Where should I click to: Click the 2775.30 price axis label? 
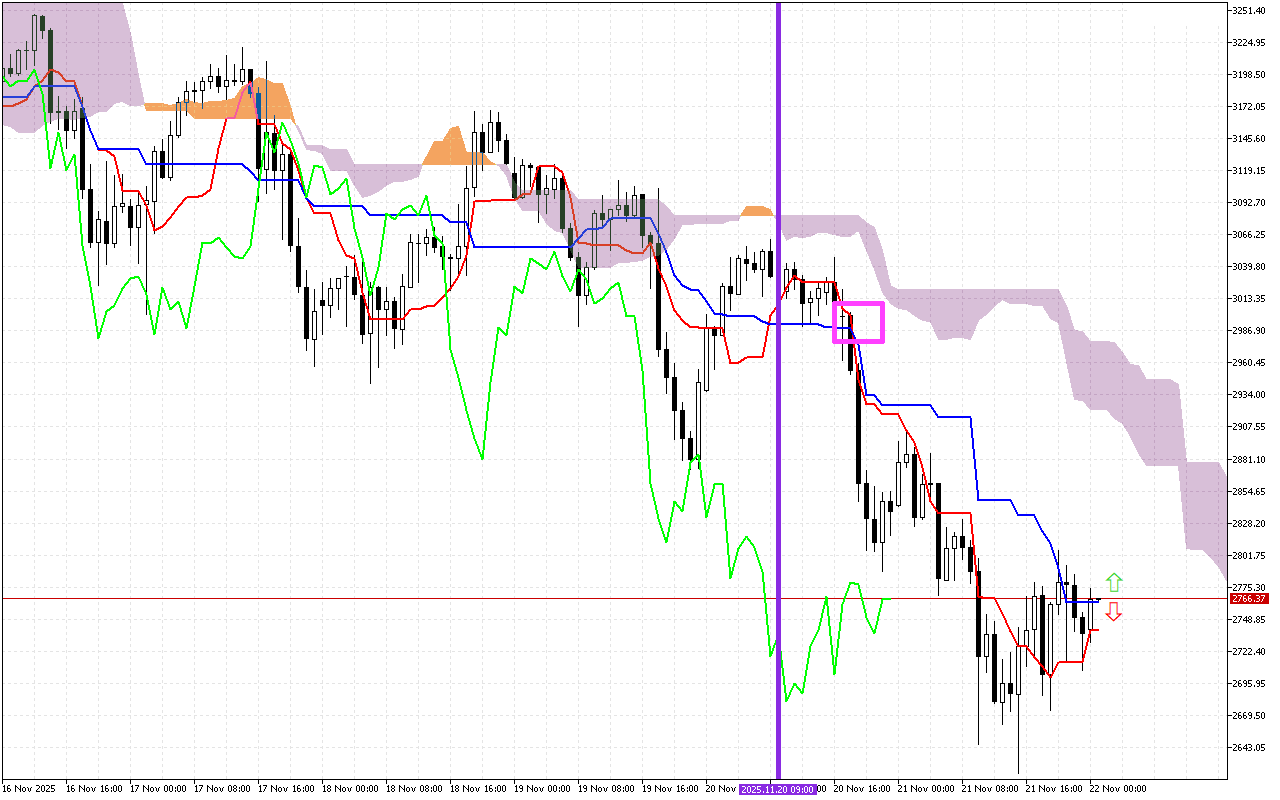[x=1248, y=588]
